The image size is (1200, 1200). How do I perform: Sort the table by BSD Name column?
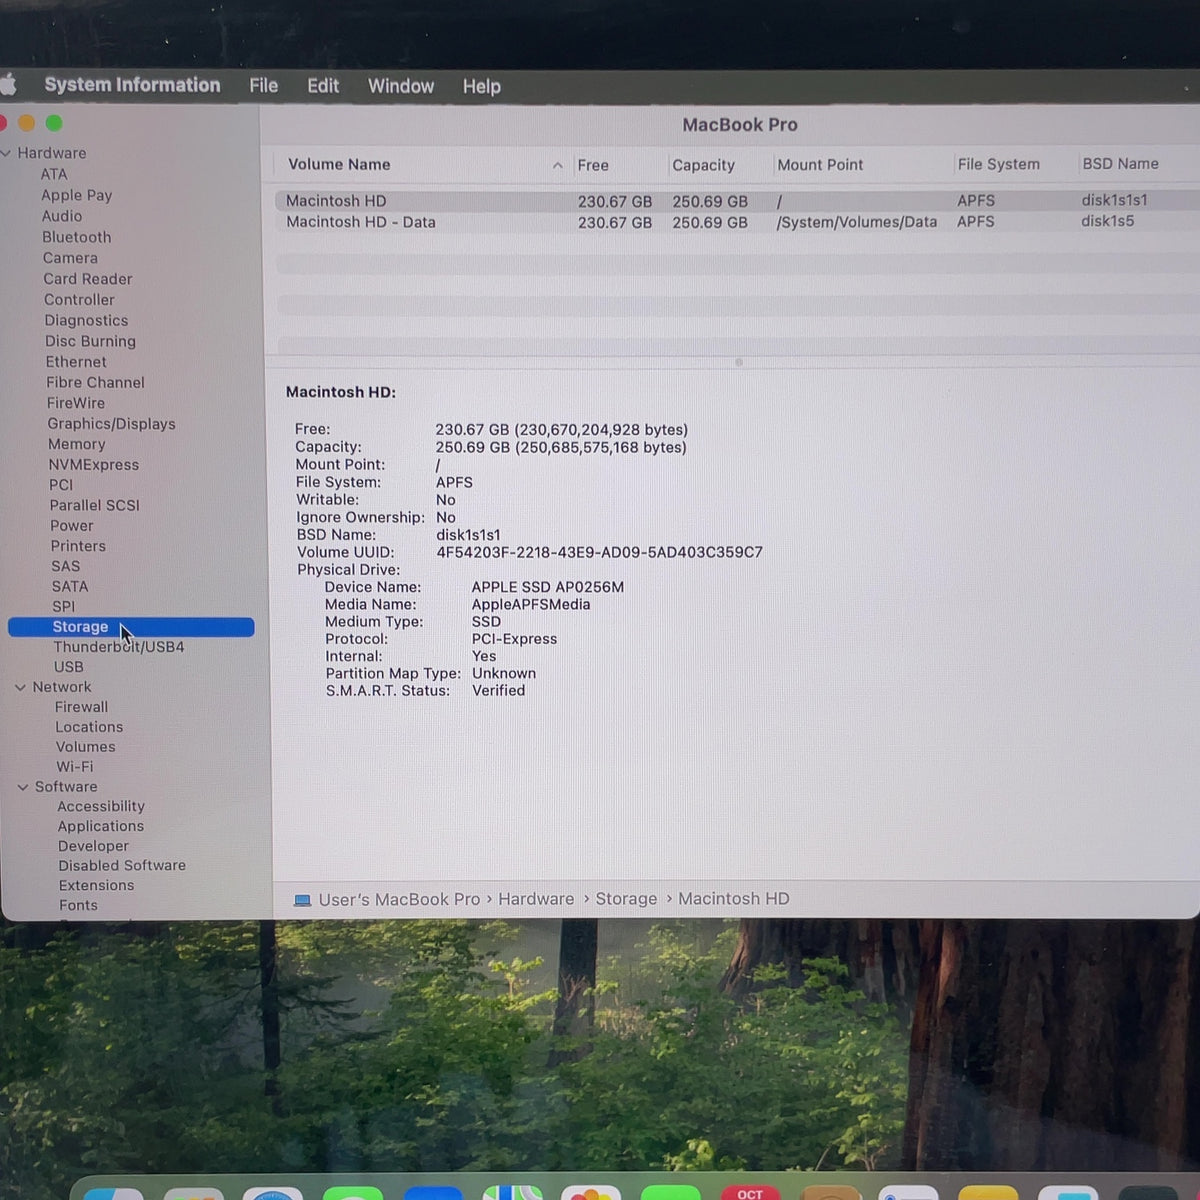(x=1120, y=163)
